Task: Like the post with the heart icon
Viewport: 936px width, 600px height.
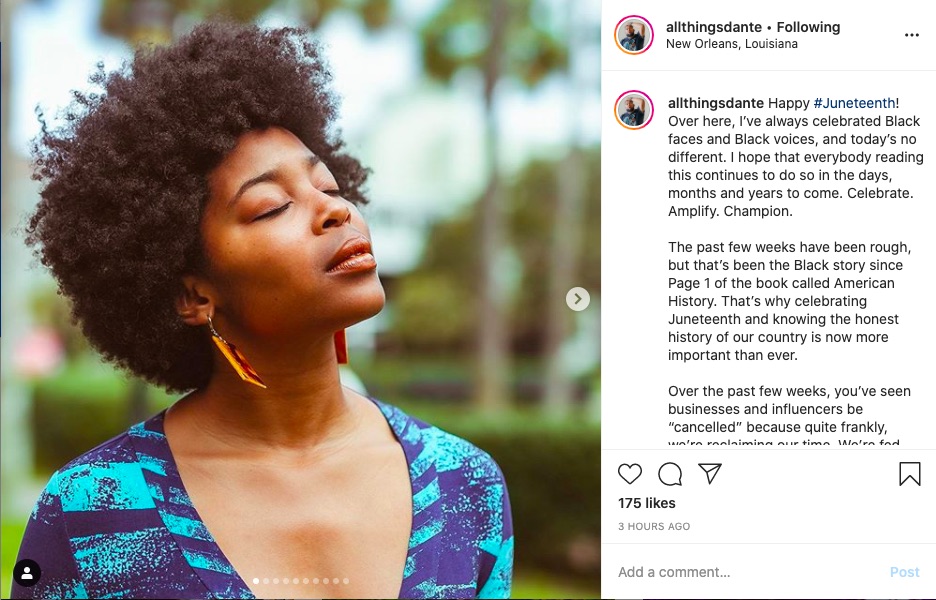Action: (x=630, y=474)
